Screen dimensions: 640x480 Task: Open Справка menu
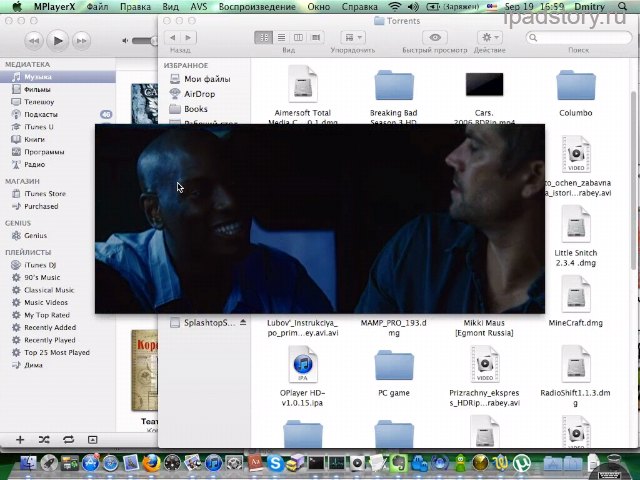coord(360,7)
